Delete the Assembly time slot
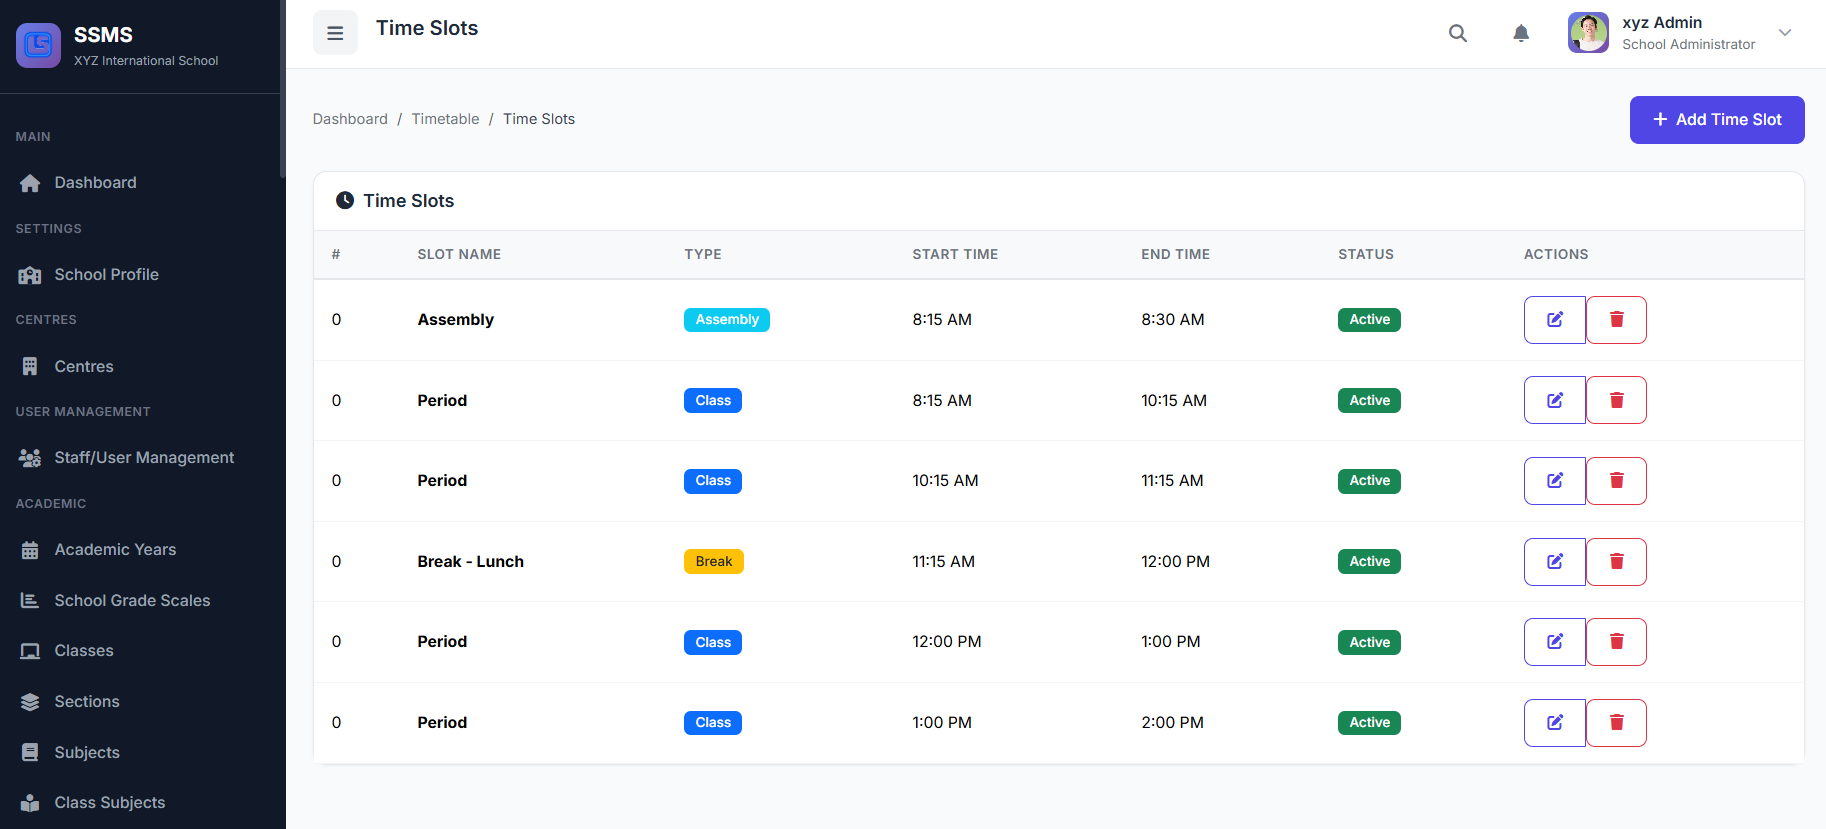Image resolution: width=1826 pixels, height=829 pixels. coord(1616,320)
